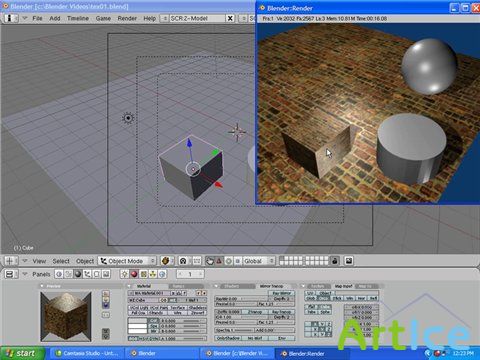
Task: Collapse the Preview panel triangle
Action: coord(42,286)
